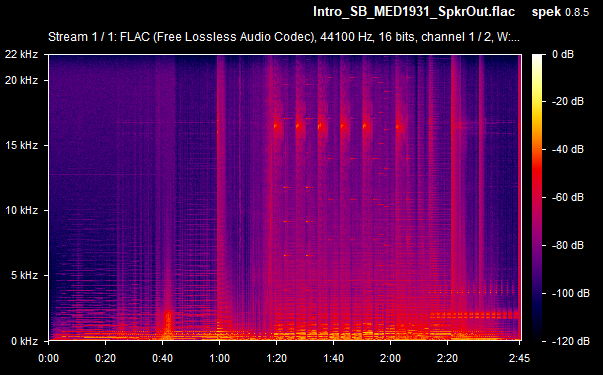
Task: Click the 0 kHz frequency axis label
Action: tap(24, 341)
